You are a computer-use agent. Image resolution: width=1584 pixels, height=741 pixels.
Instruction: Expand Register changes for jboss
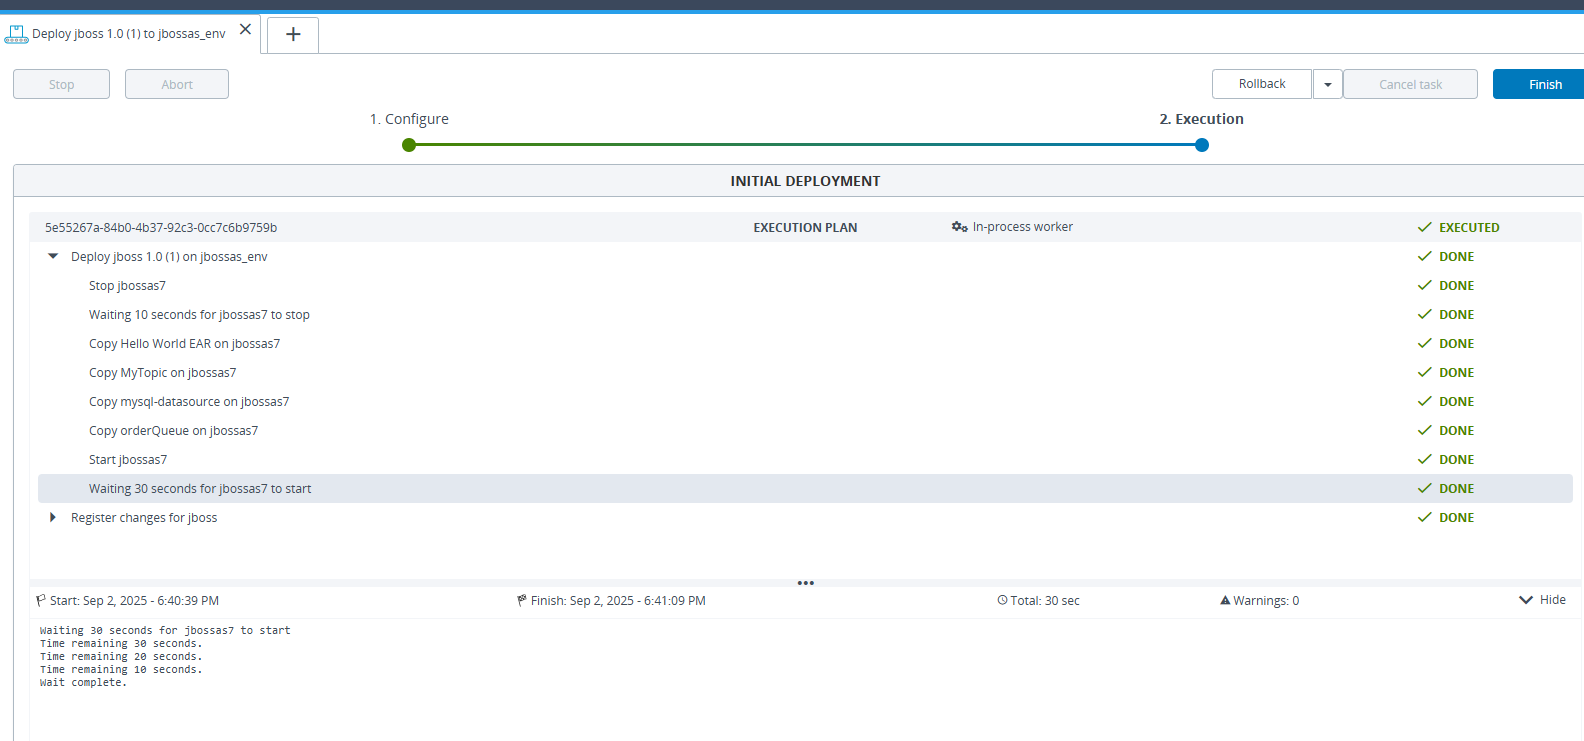pyautogui.click(x=53, y=518)
